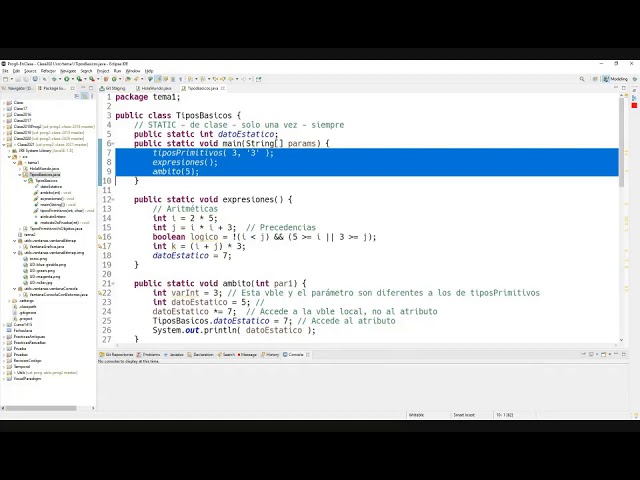Open the Open Perspective icon near Modeling

[595, 79]
